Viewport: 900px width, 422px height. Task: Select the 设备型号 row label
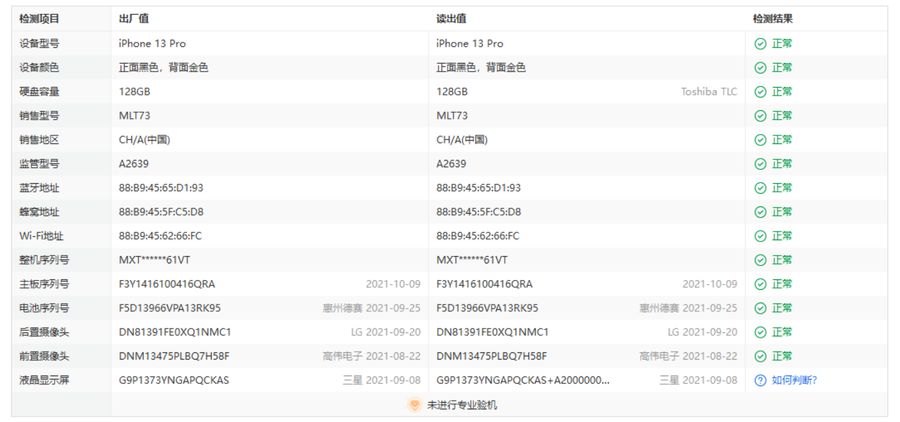tap(39, 44)
